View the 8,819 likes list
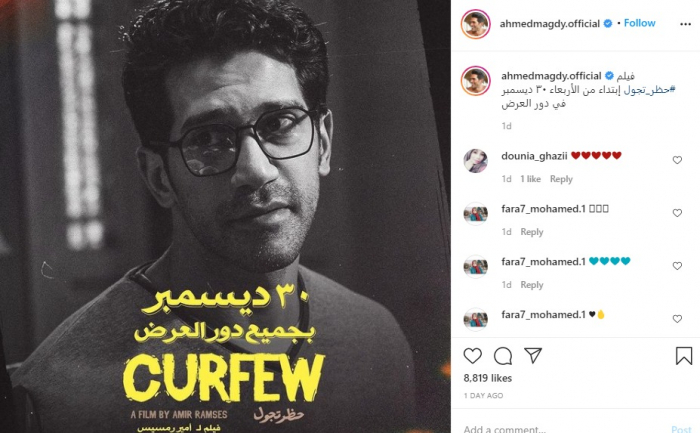Image resolution: width=700 pixels, height=433 pixels. [488, 378]
